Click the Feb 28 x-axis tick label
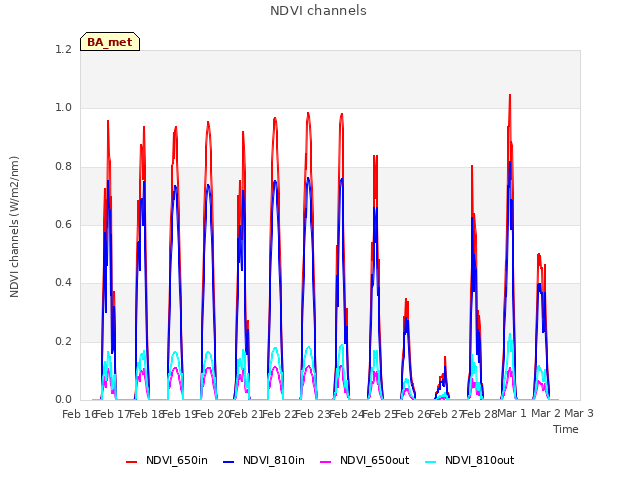 click(480, 414)
